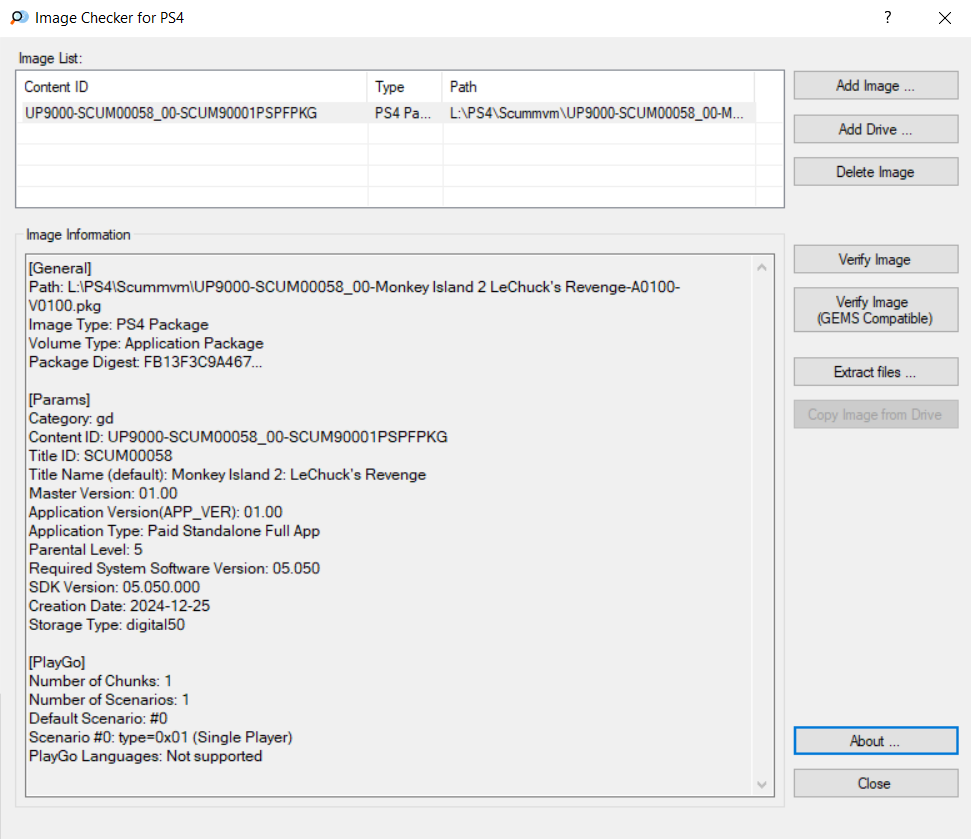This screenshot has width=971, height=839.
Task: Click Delete Image button
Action: coord(876,172)
